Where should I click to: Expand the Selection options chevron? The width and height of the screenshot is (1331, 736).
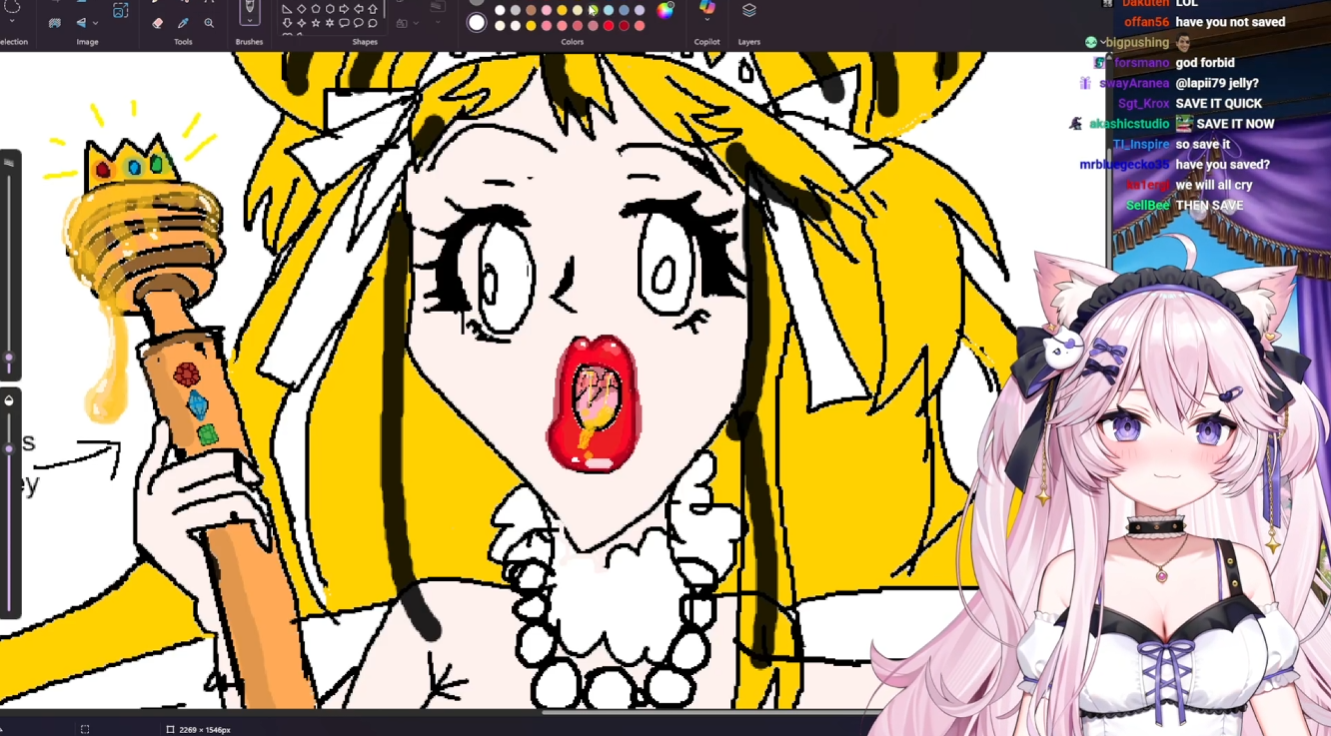[14, 19]
